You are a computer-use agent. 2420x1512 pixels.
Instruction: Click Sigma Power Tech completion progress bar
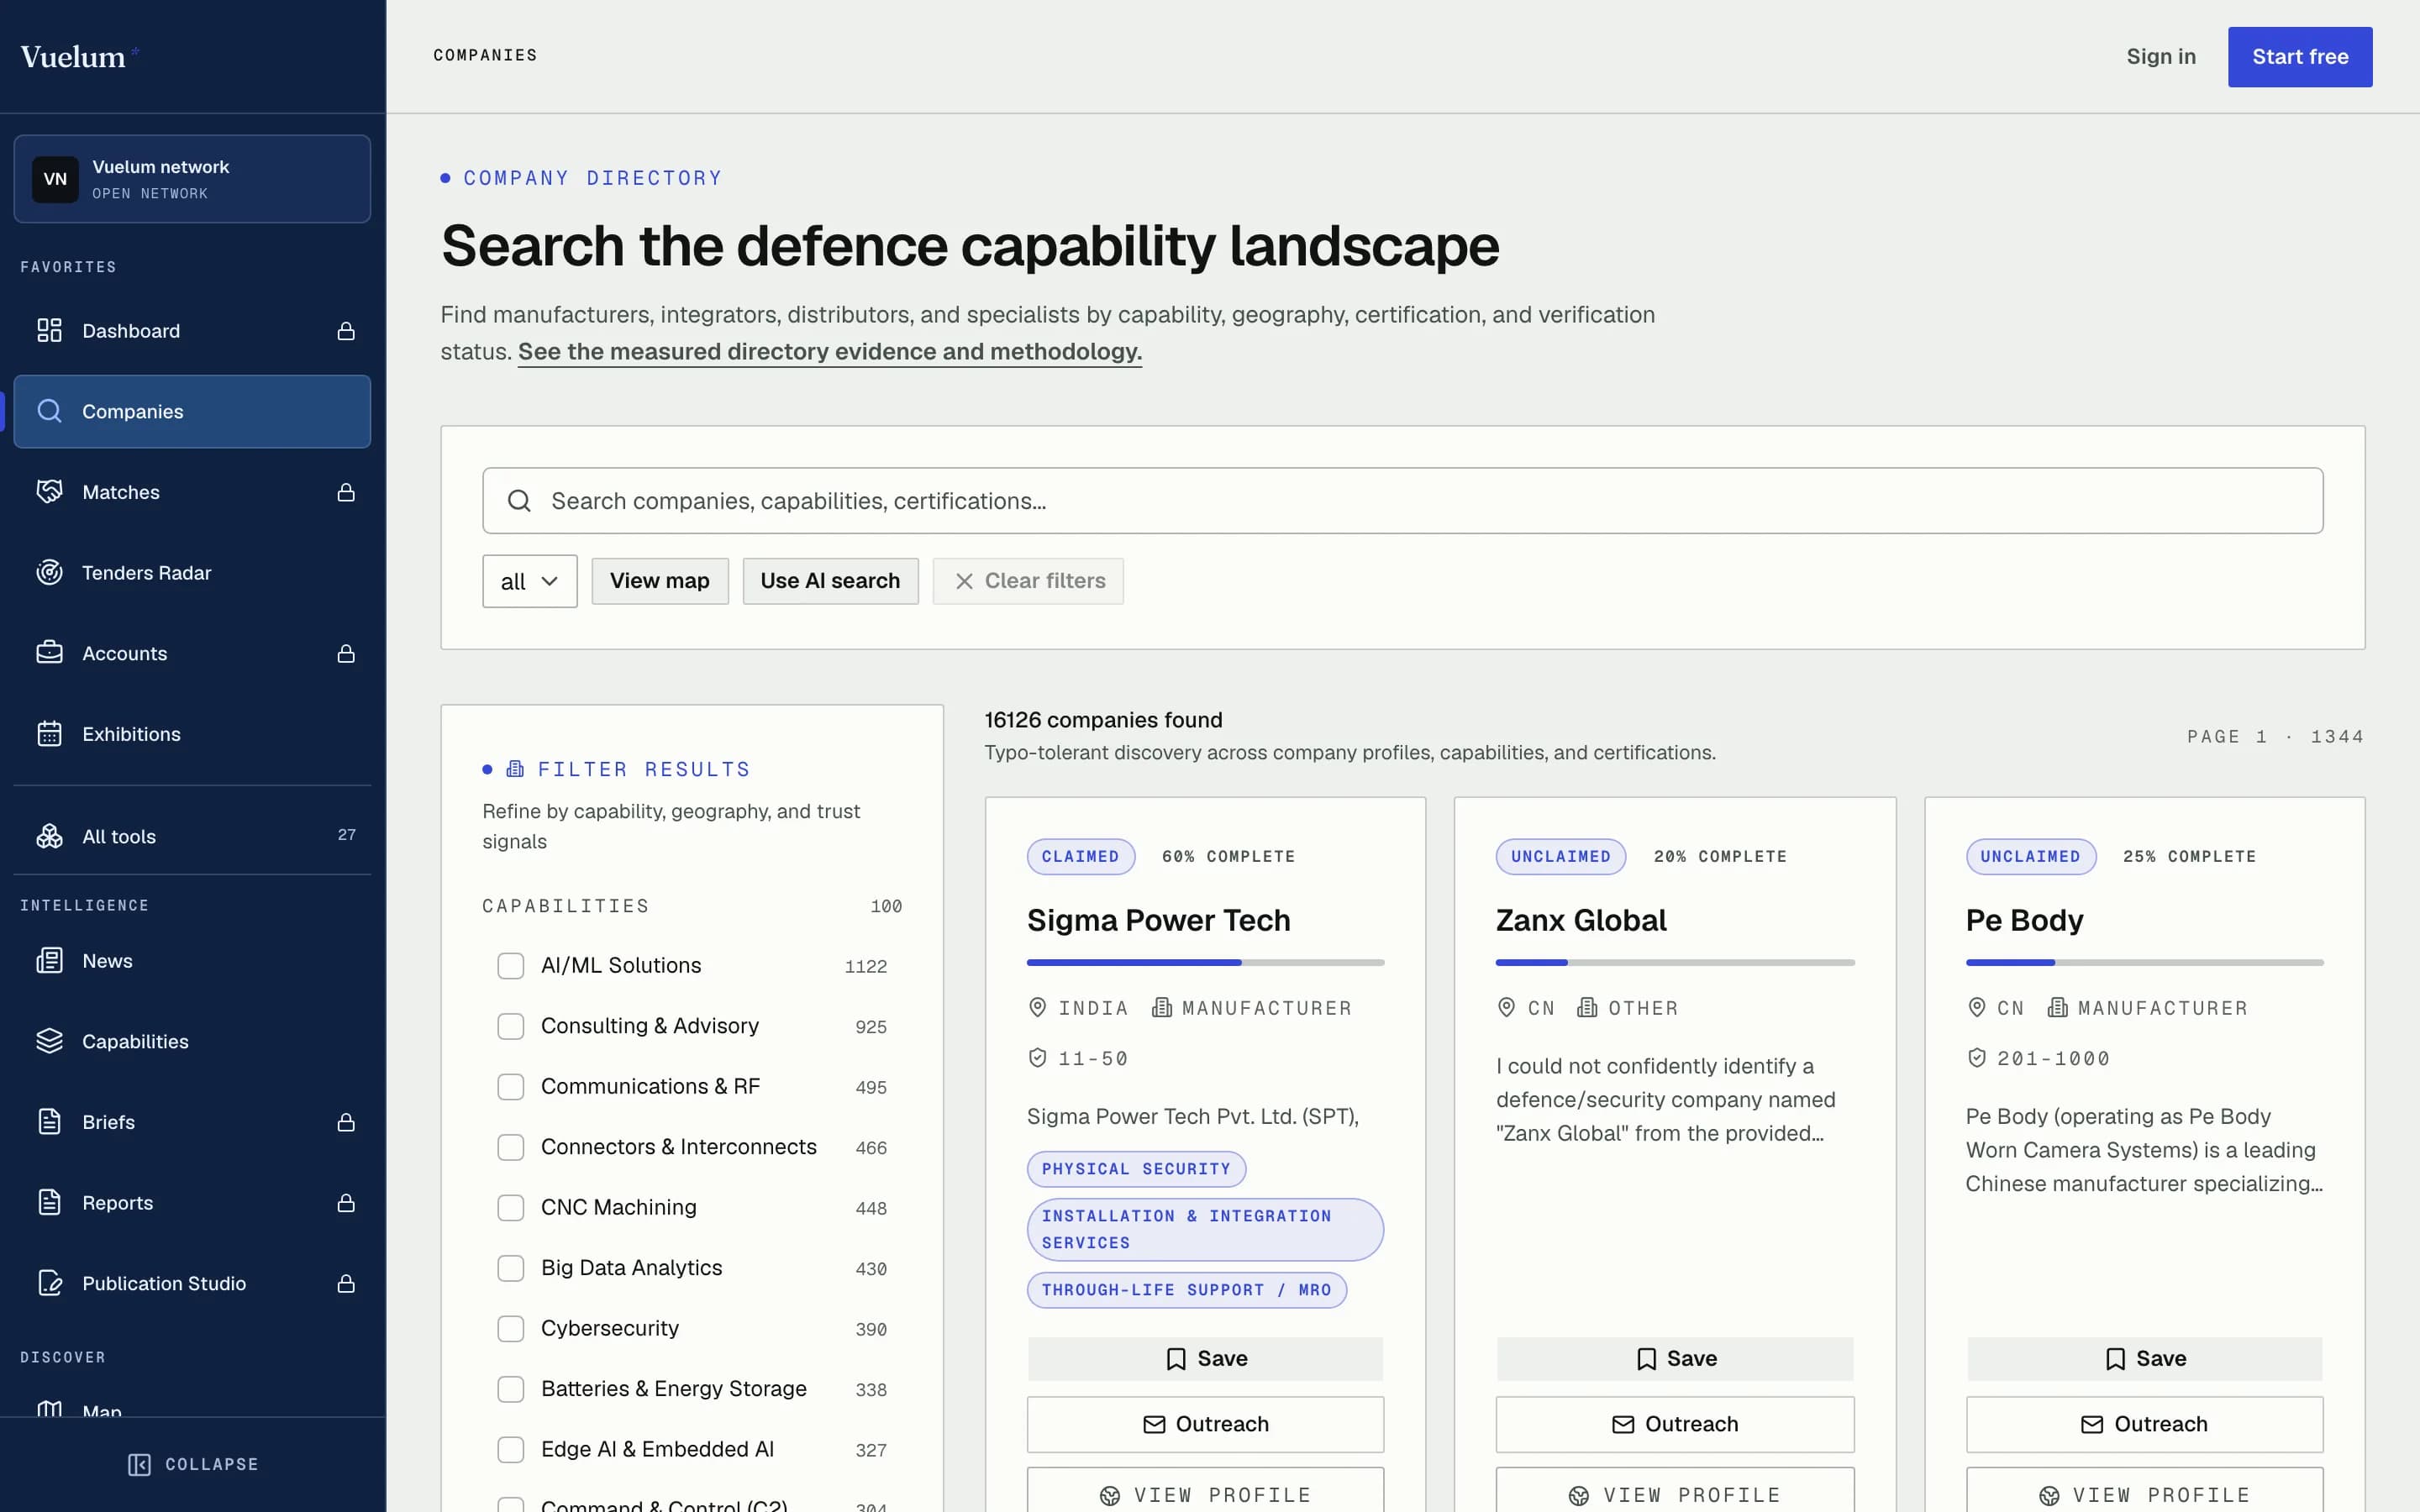1205,962
